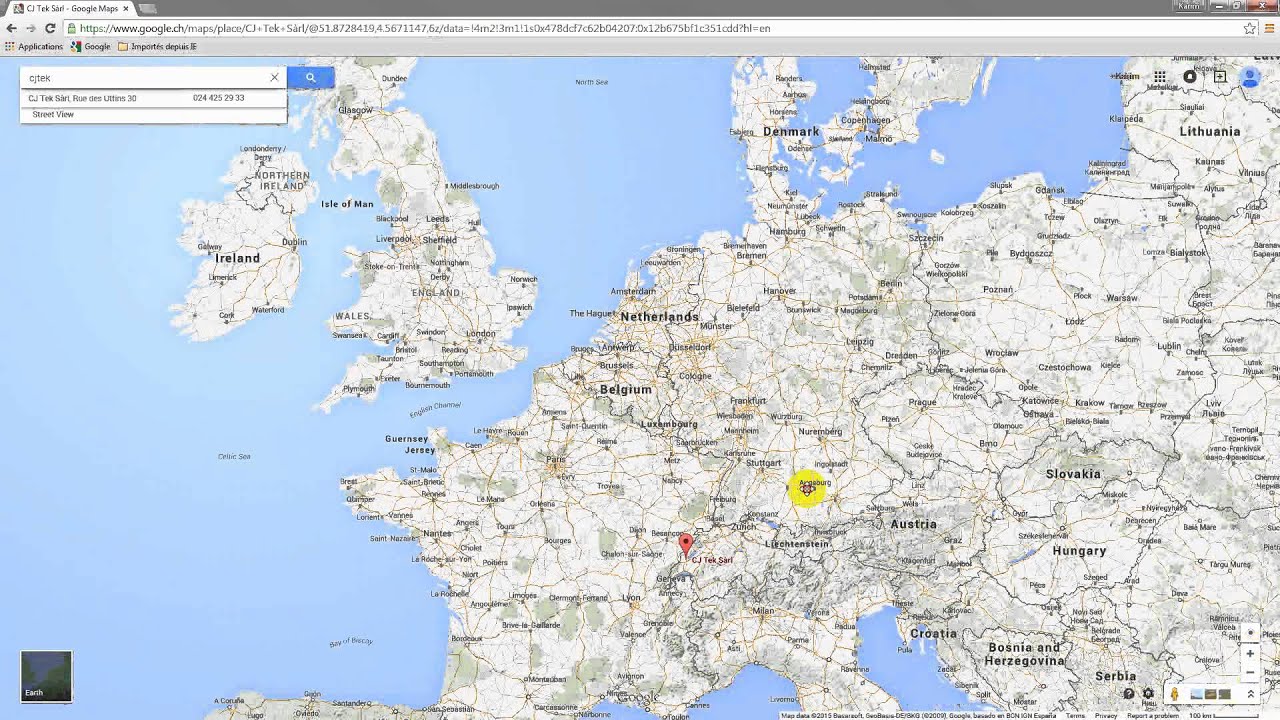Click the Hungary country label

click(1079, 550)
